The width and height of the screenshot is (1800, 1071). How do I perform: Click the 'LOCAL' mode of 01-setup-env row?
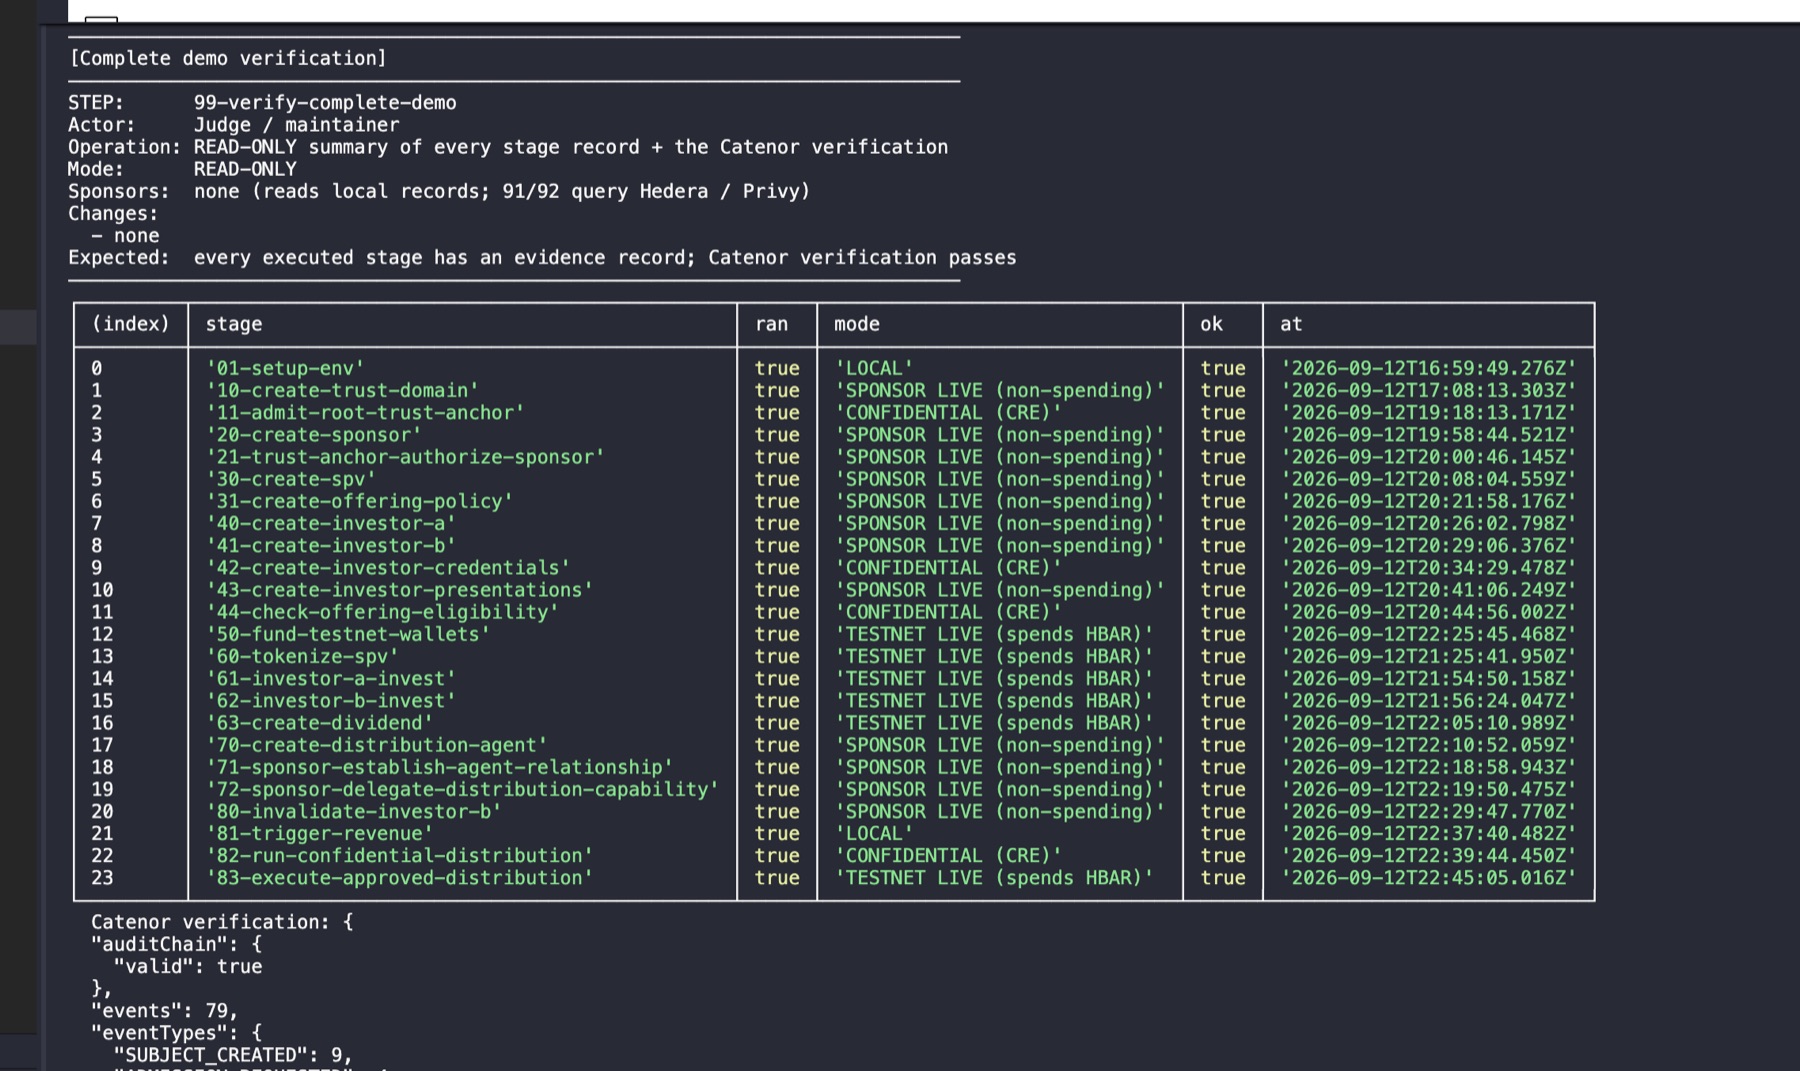(x=874, y=368)
